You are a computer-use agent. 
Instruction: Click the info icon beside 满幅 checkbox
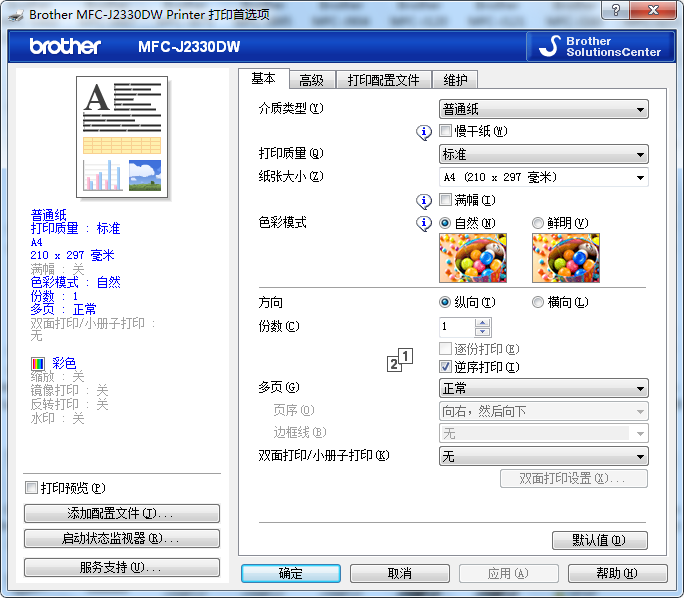424,201
